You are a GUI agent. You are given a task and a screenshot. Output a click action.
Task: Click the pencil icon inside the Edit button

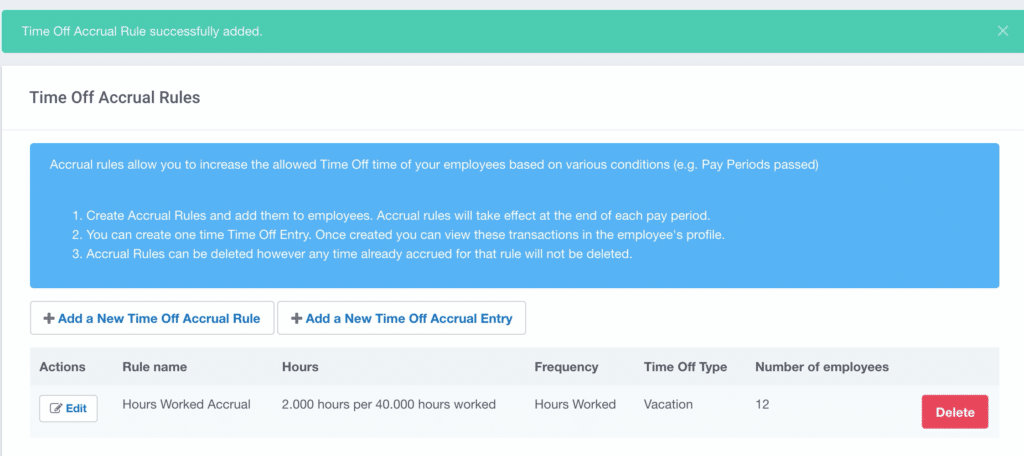56,408
